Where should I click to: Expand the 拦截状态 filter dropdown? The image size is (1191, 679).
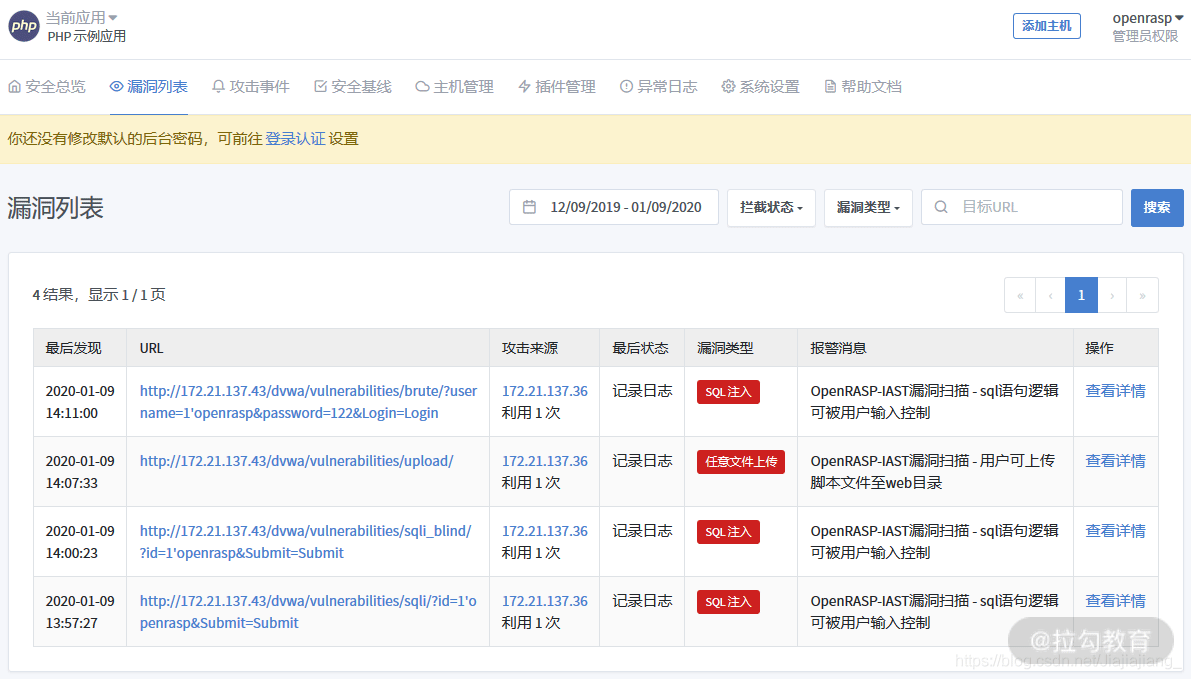click(771, 207)
